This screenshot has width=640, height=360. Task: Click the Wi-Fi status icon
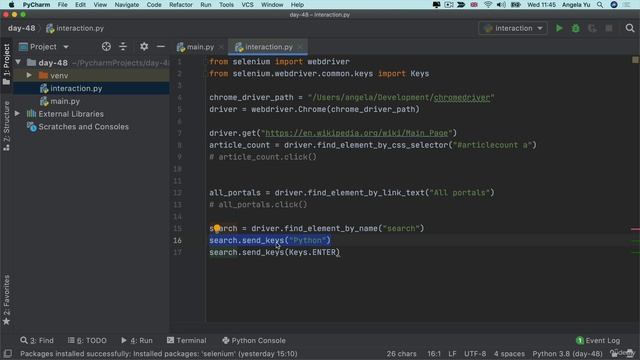tap(488, 4)
